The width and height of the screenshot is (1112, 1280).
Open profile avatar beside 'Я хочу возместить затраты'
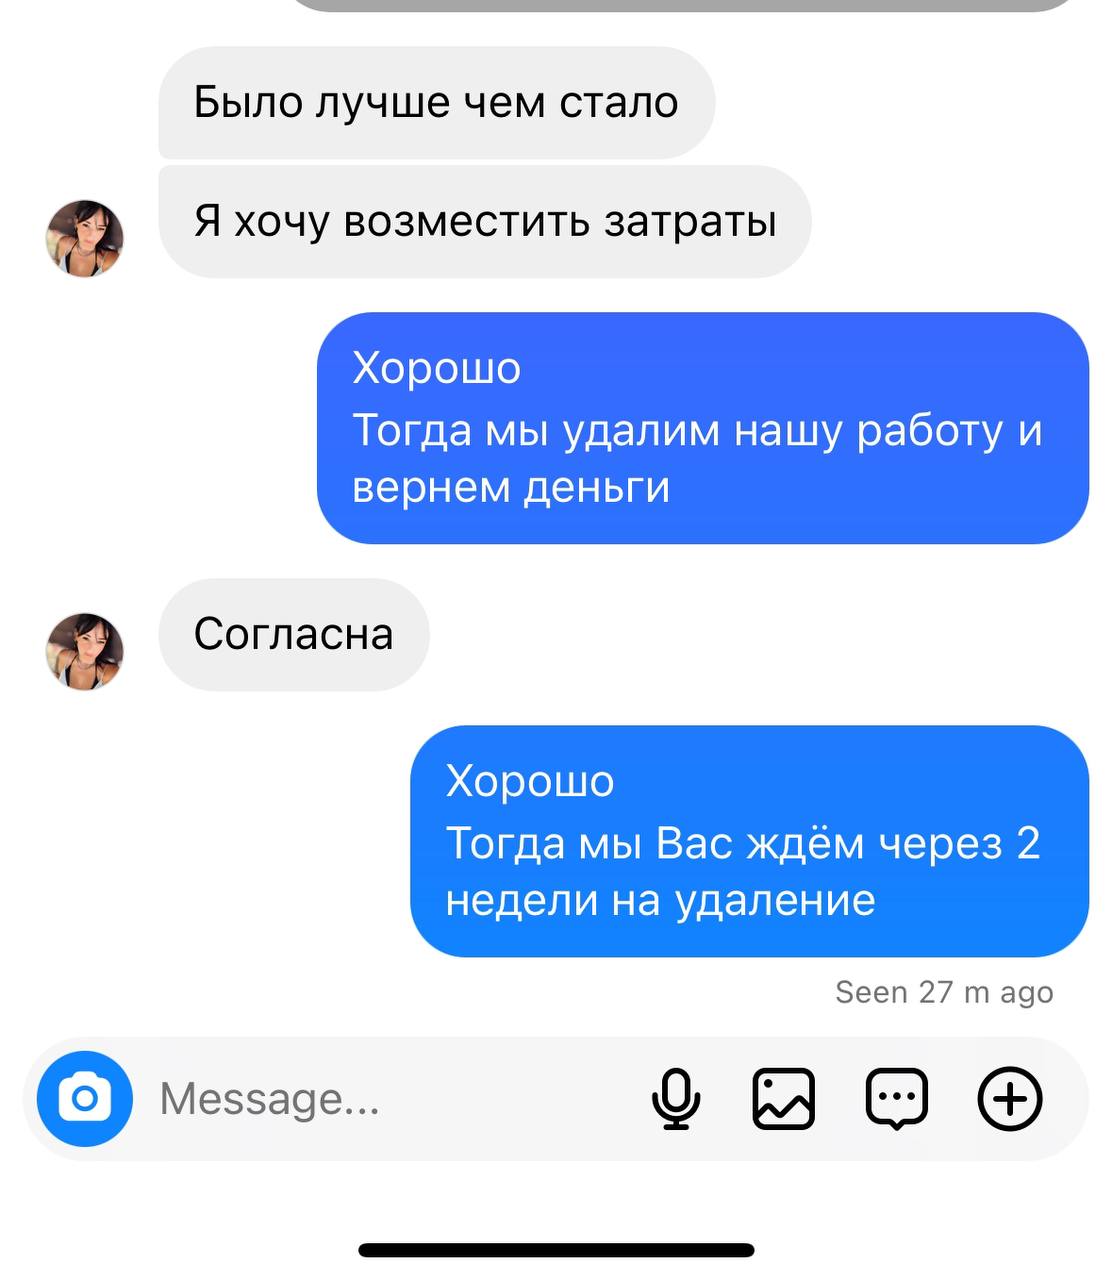[85, 238]
